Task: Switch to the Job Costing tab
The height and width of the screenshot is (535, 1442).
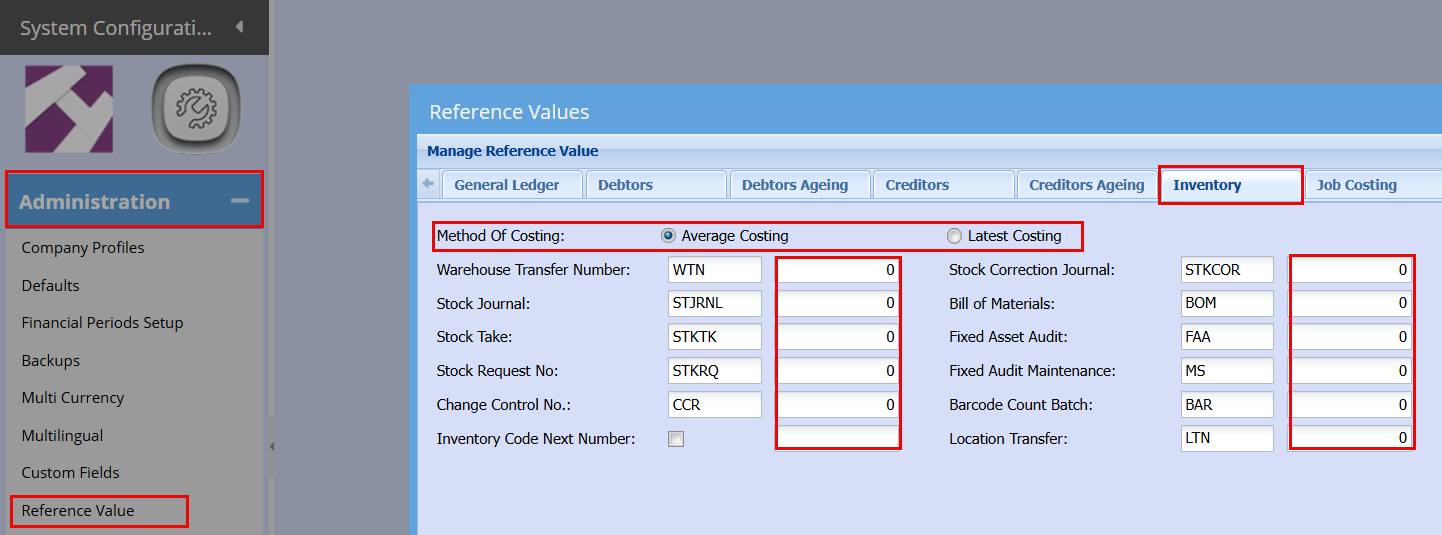Action: click(1356, 185)
